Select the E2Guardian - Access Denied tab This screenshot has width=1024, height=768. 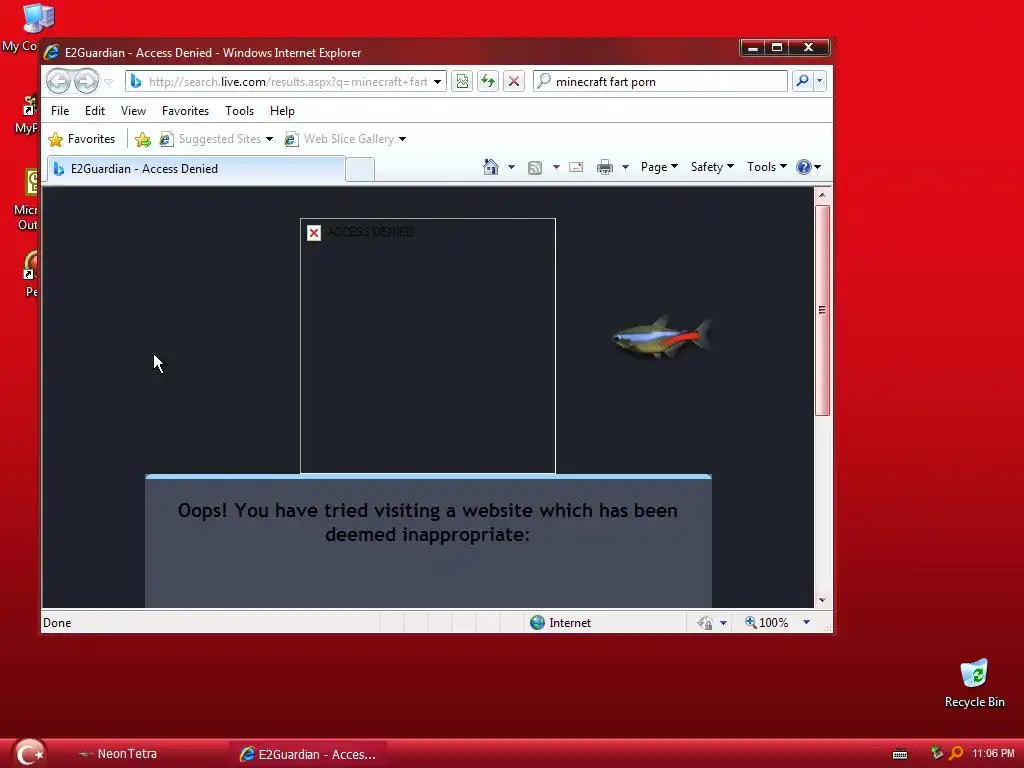(195, 168)
